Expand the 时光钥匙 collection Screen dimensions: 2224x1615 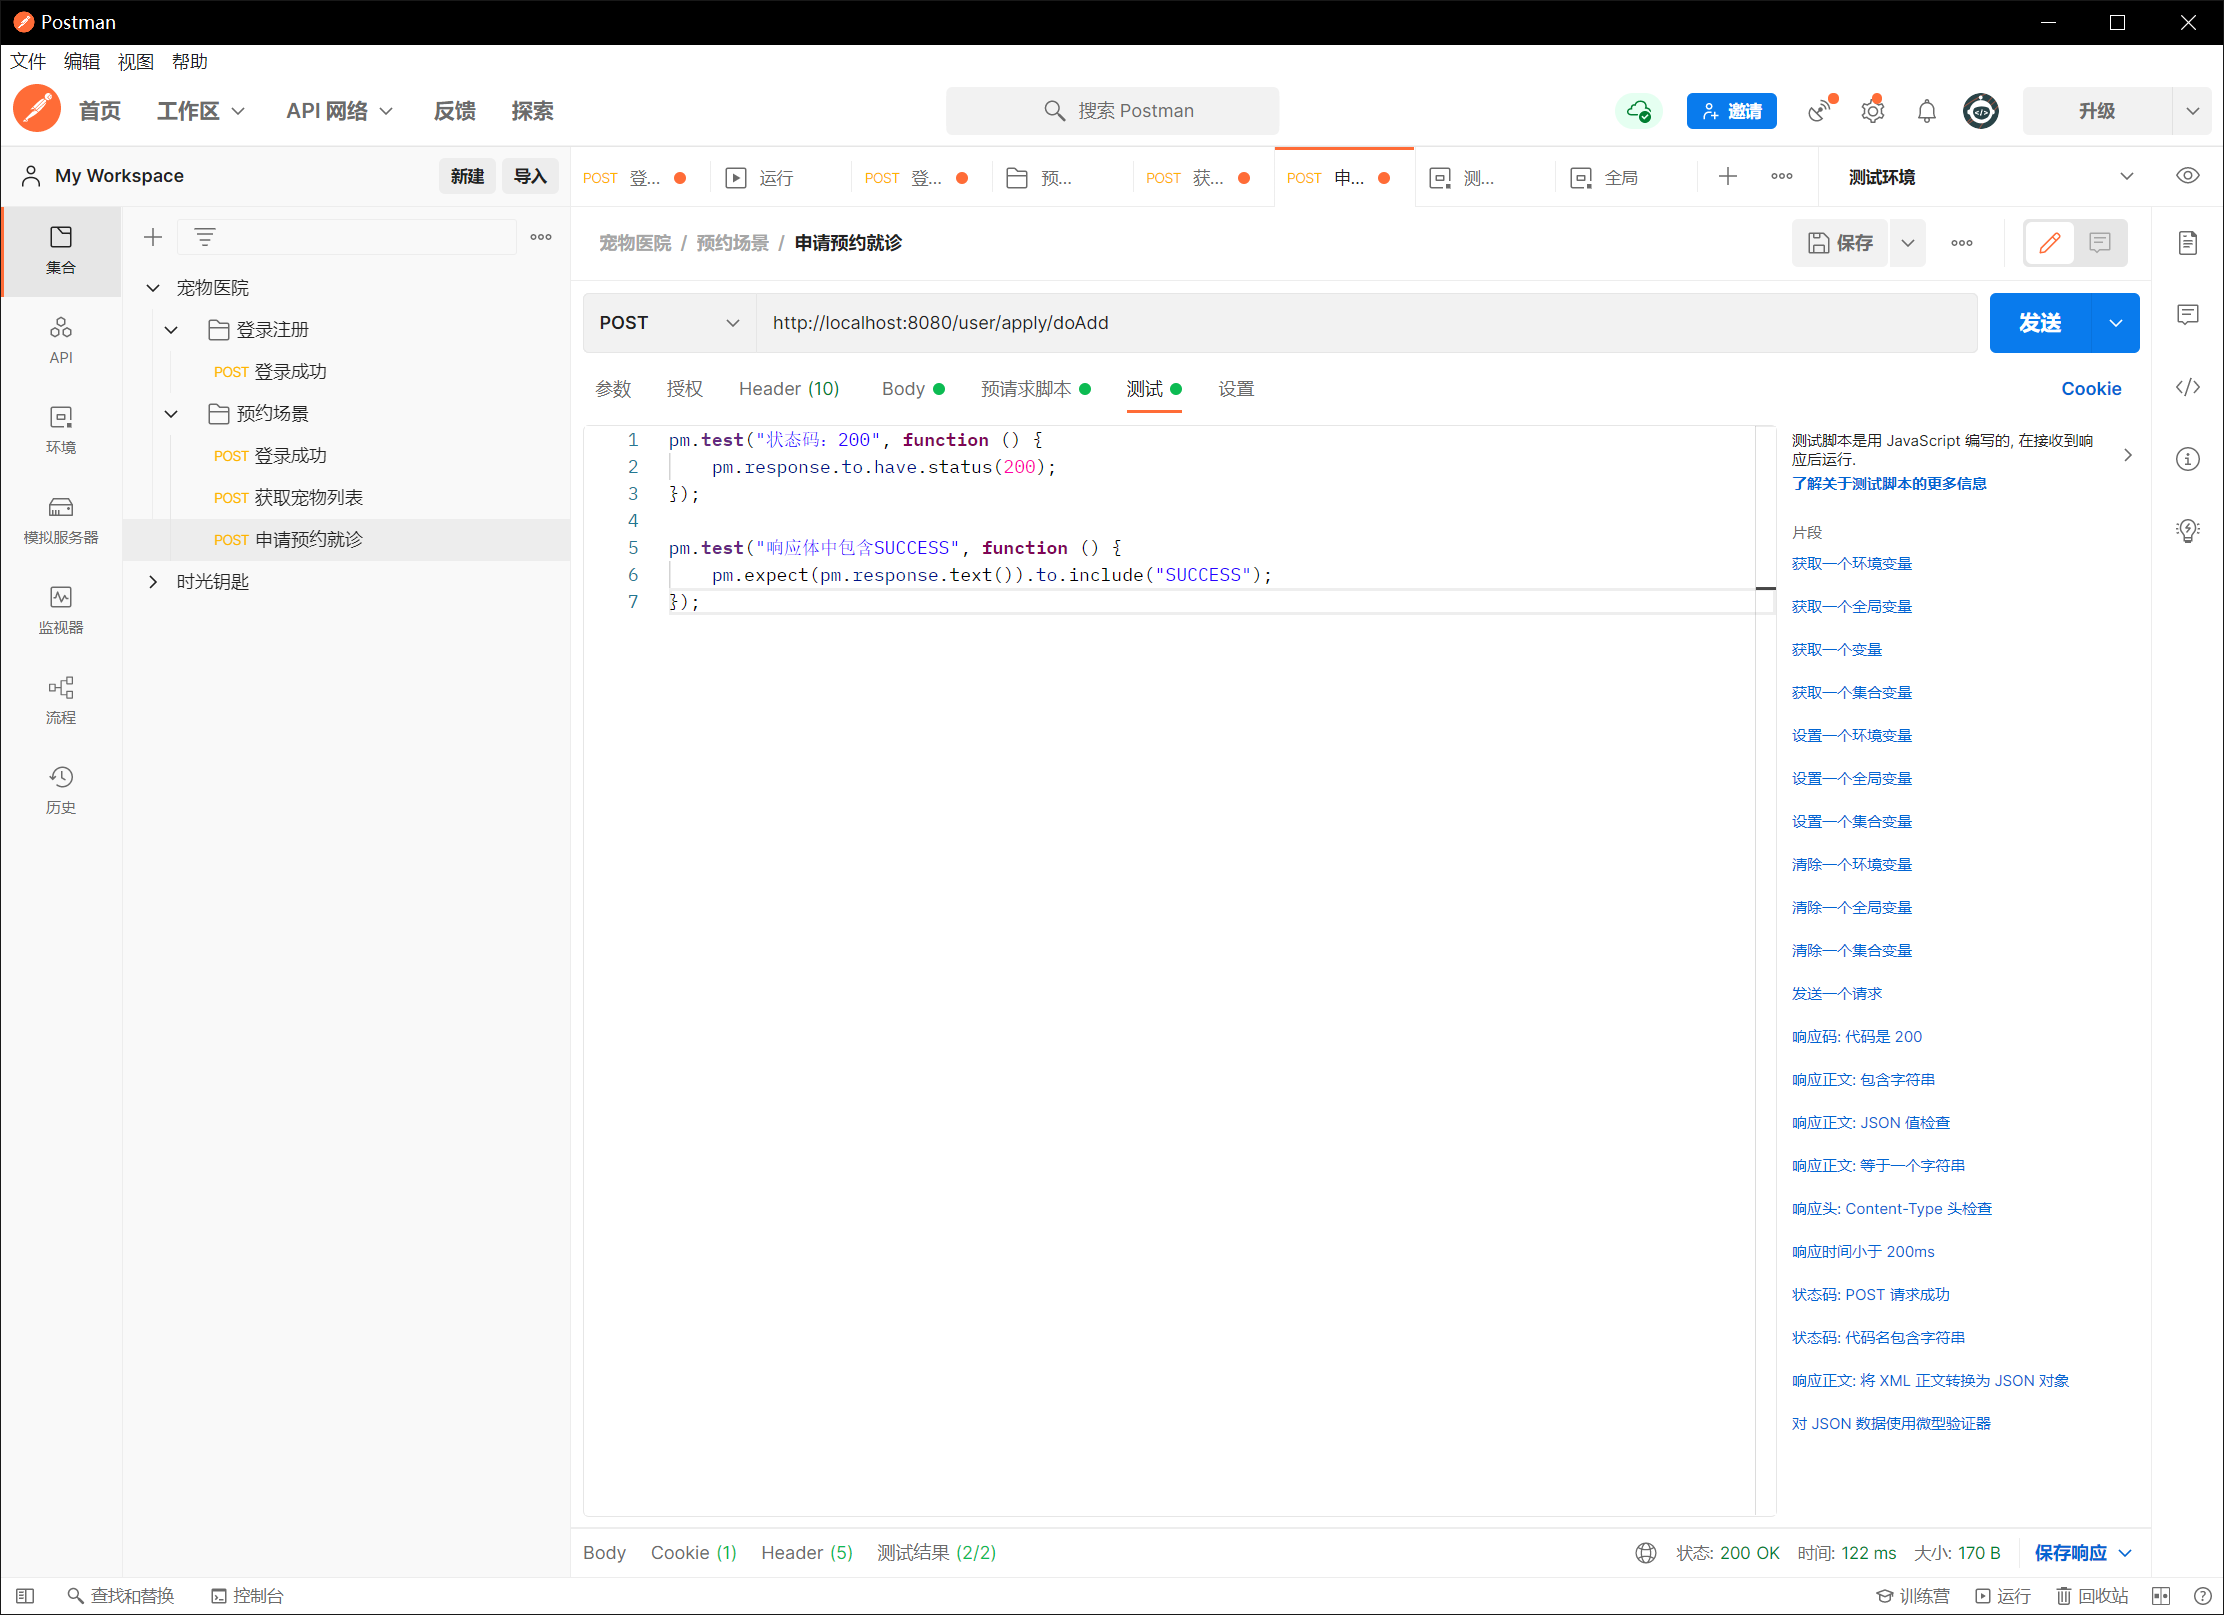pos(153,582)
